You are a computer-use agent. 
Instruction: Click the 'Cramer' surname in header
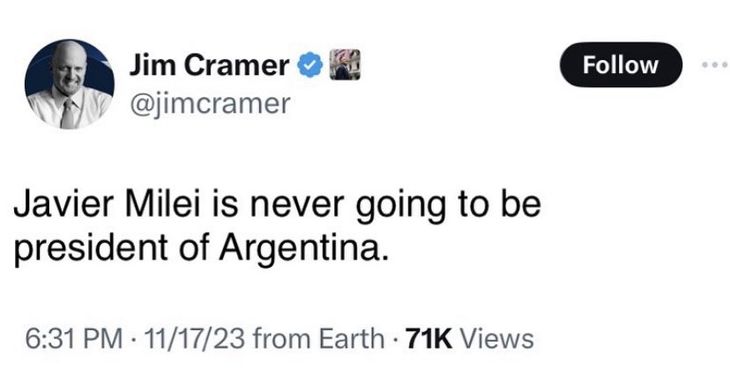point(237,65)
